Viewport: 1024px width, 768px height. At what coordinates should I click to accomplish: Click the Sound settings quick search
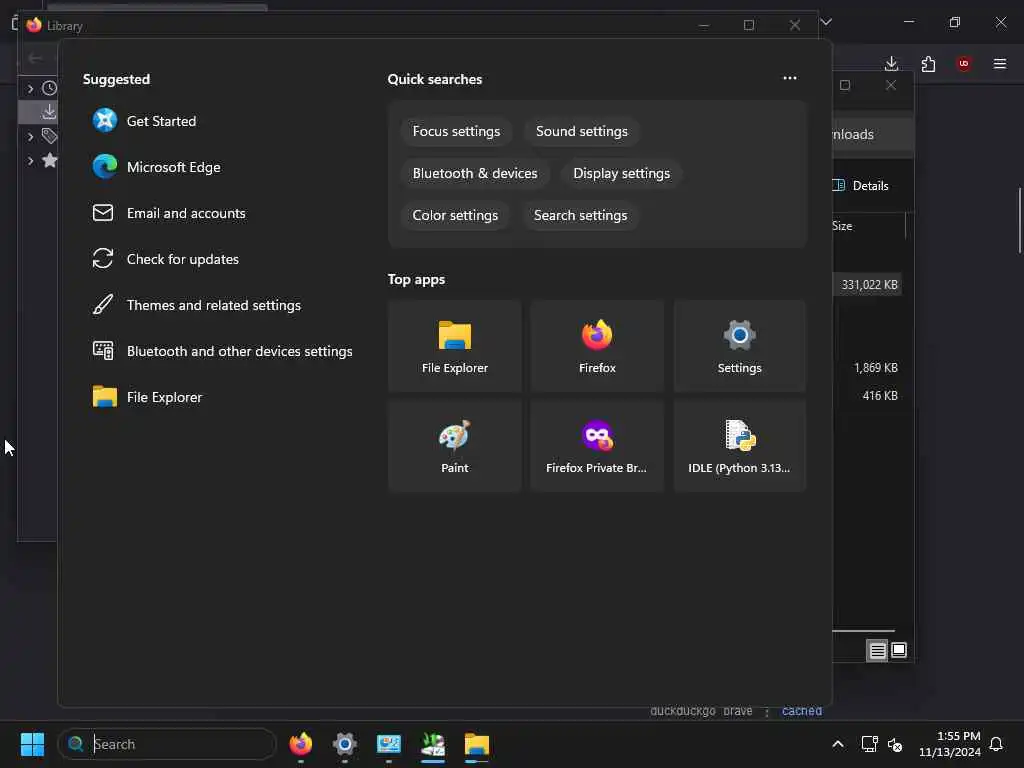581,131
